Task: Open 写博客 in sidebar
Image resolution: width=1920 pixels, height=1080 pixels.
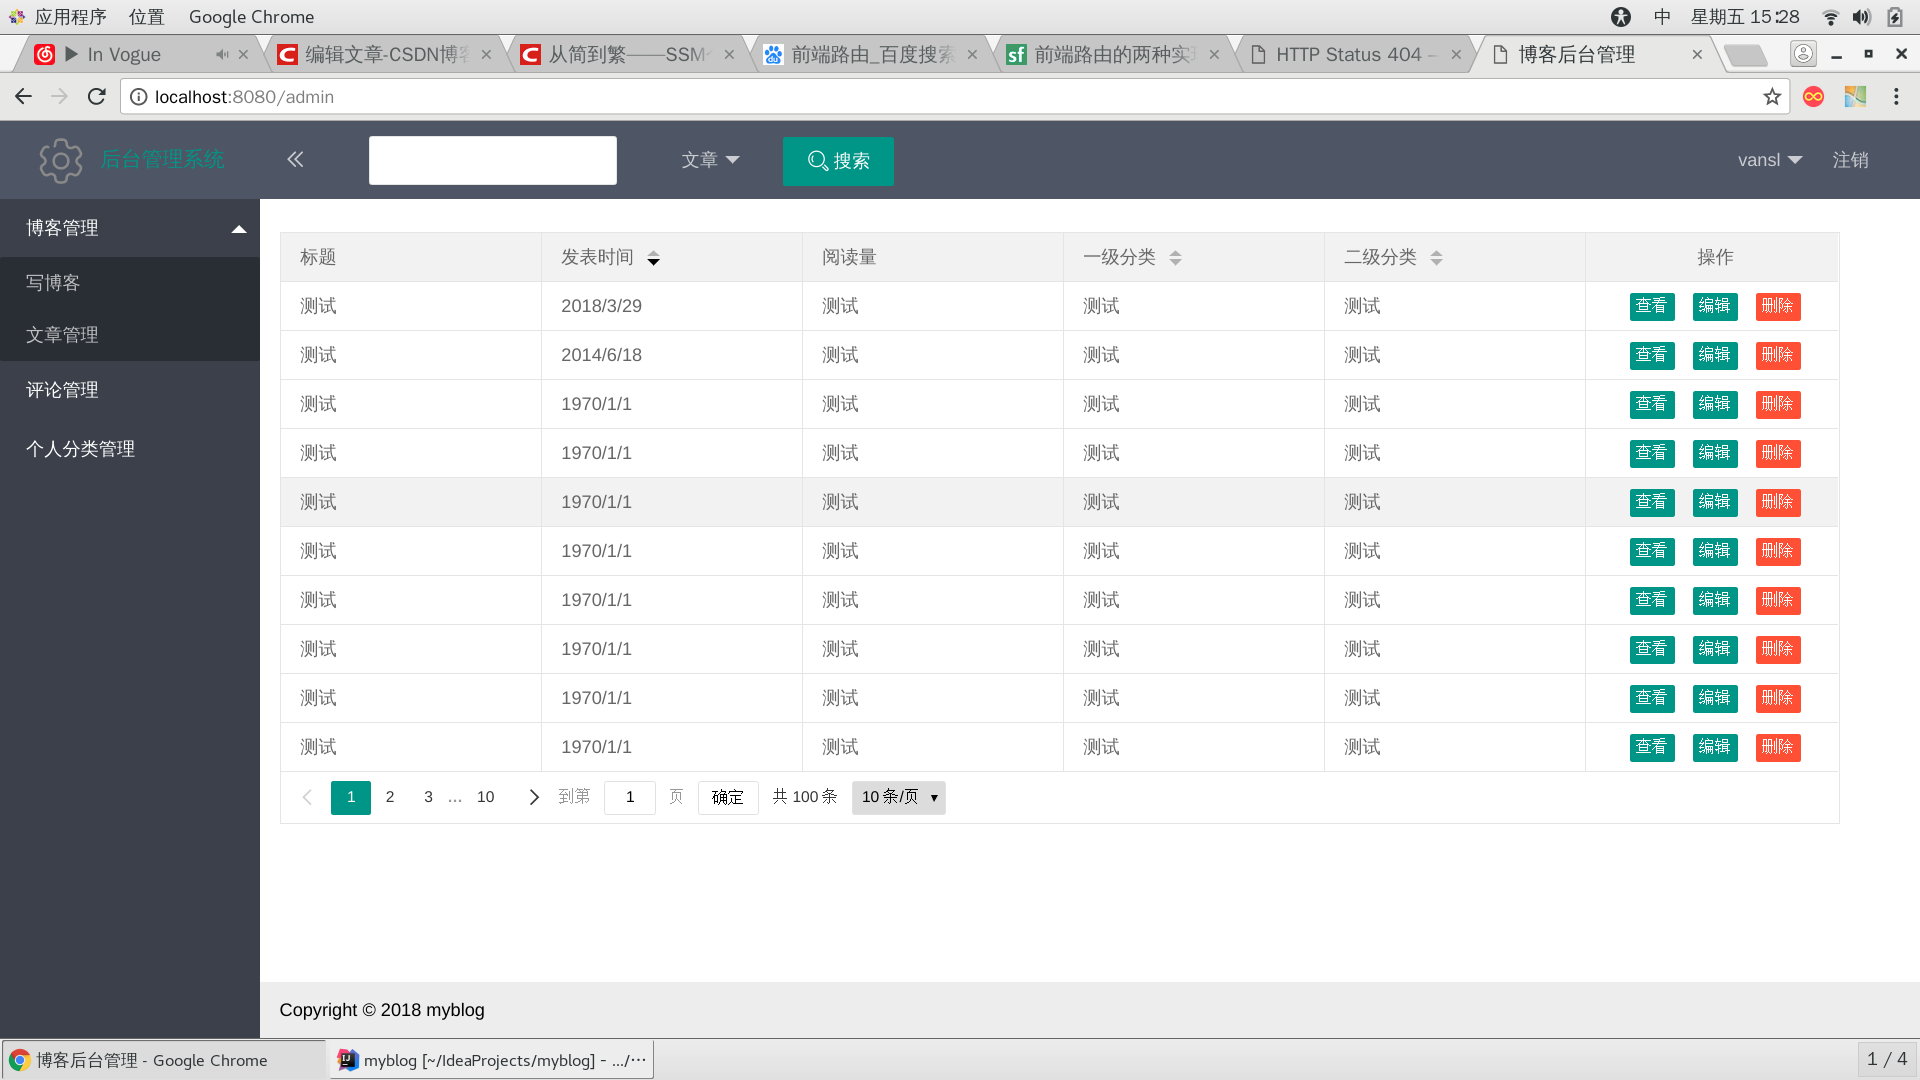Action: point(130,283)
